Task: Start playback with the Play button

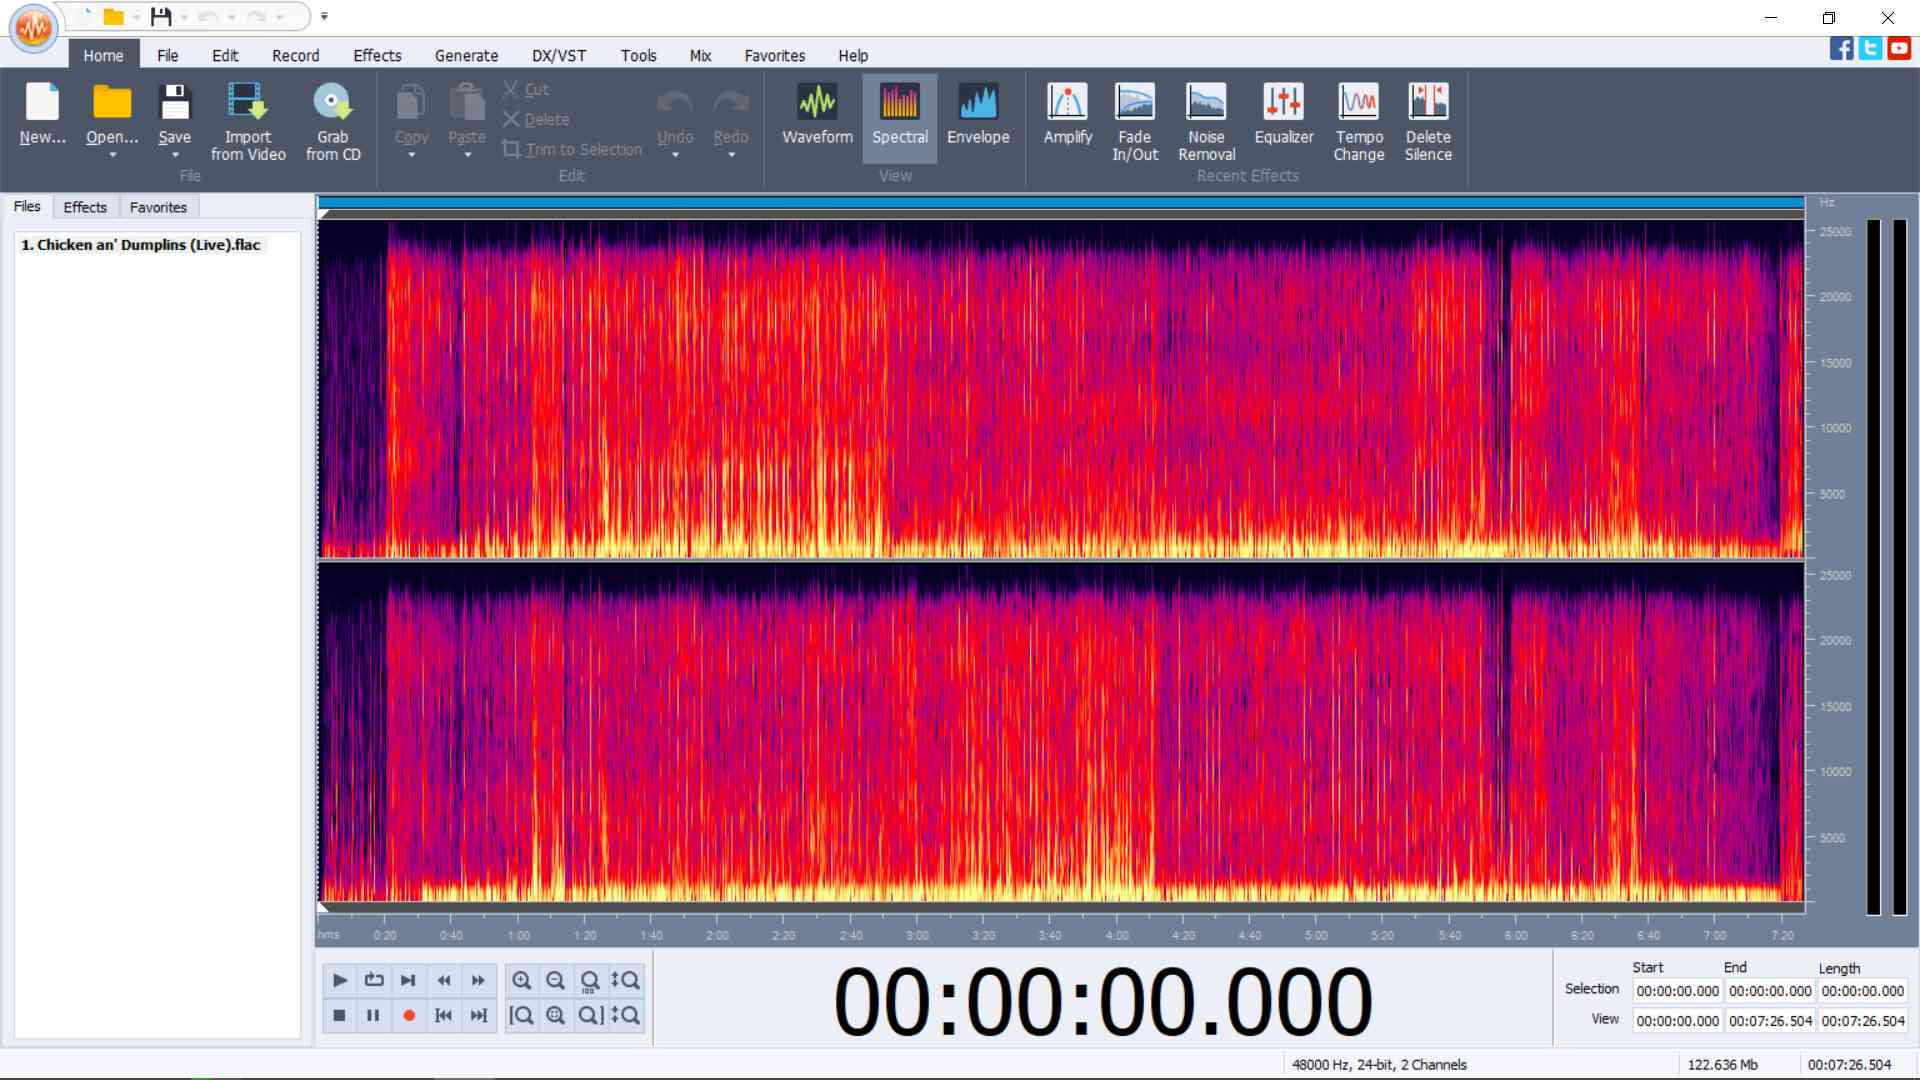Action: 340,980
